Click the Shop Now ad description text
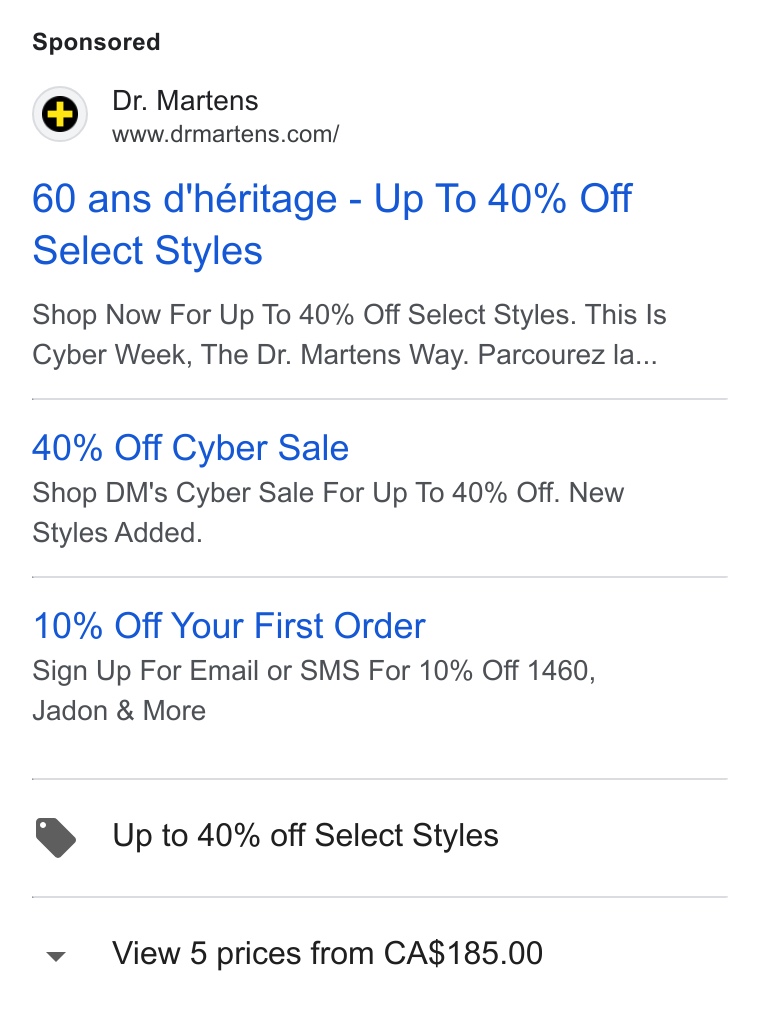The width and height of the screenshot is (760, 1014). [349, 334]
